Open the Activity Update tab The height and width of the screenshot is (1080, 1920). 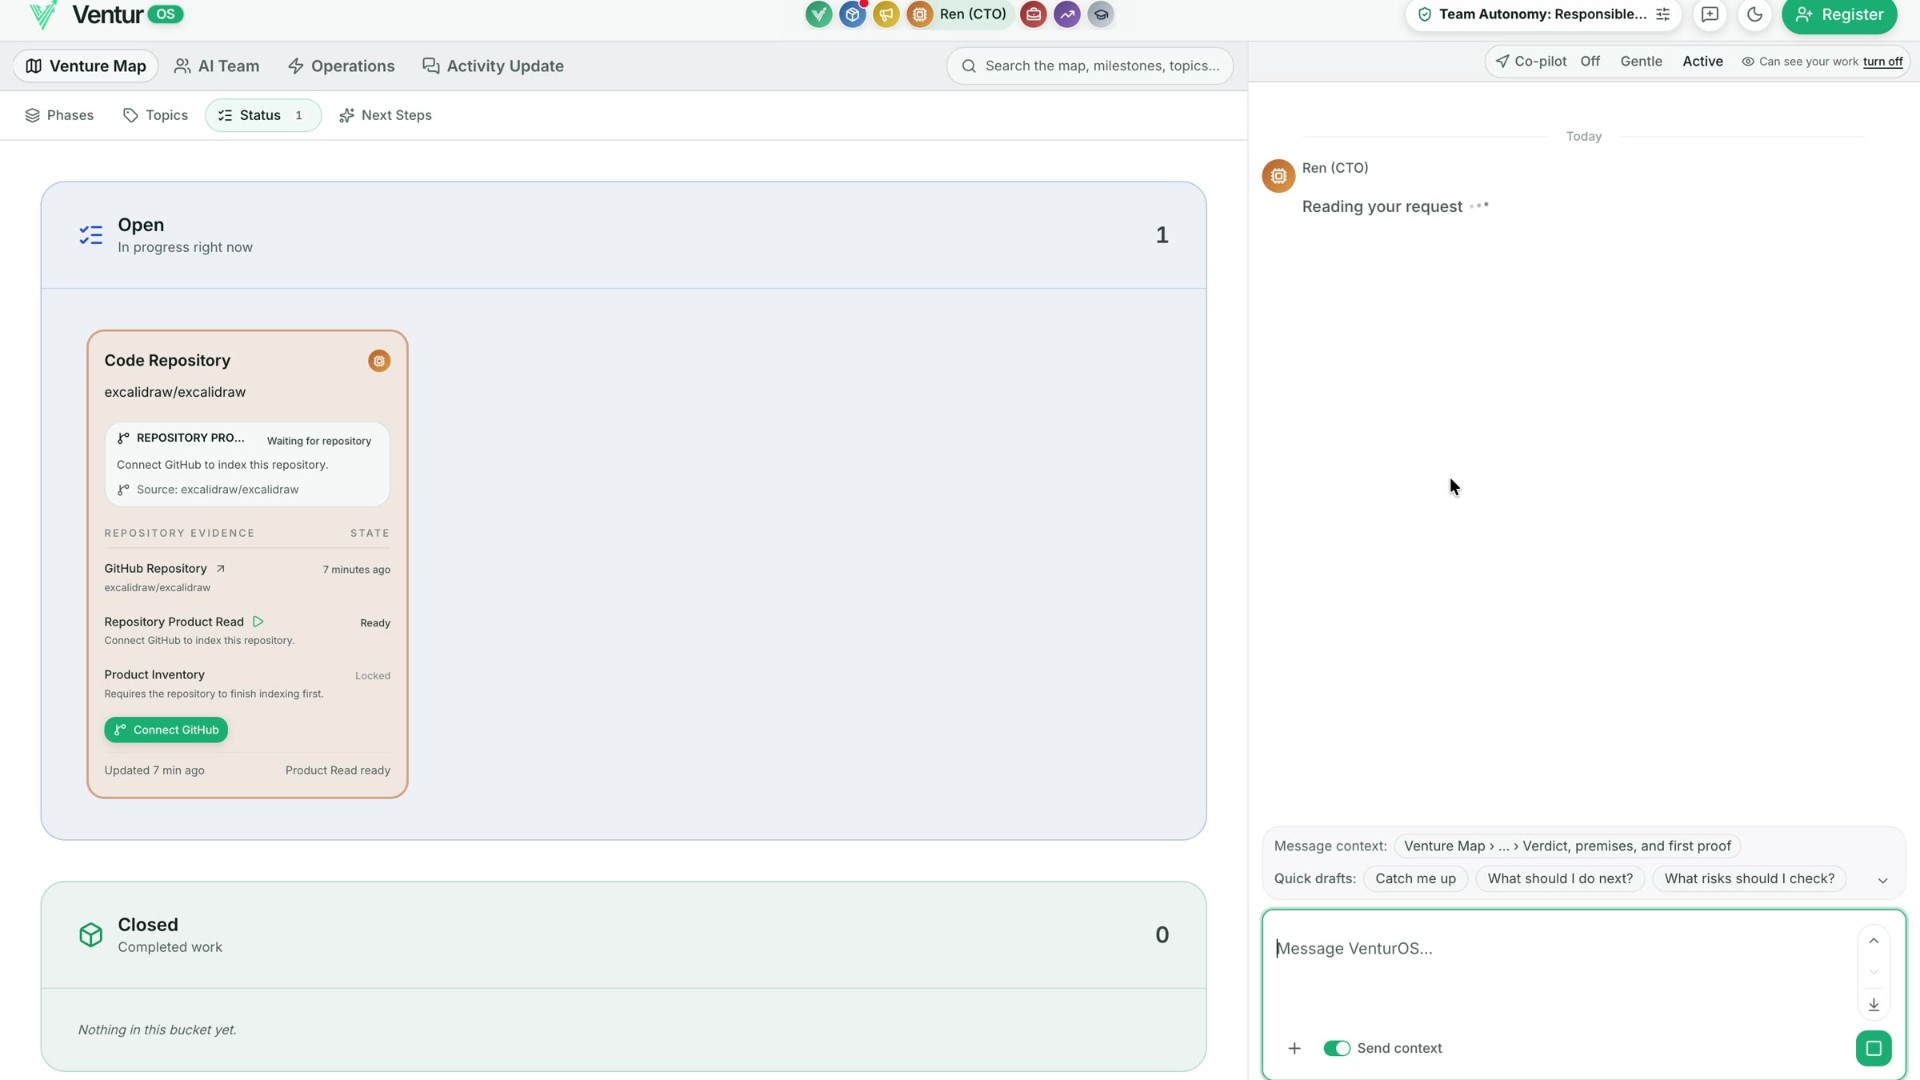(x=493, y=66)
